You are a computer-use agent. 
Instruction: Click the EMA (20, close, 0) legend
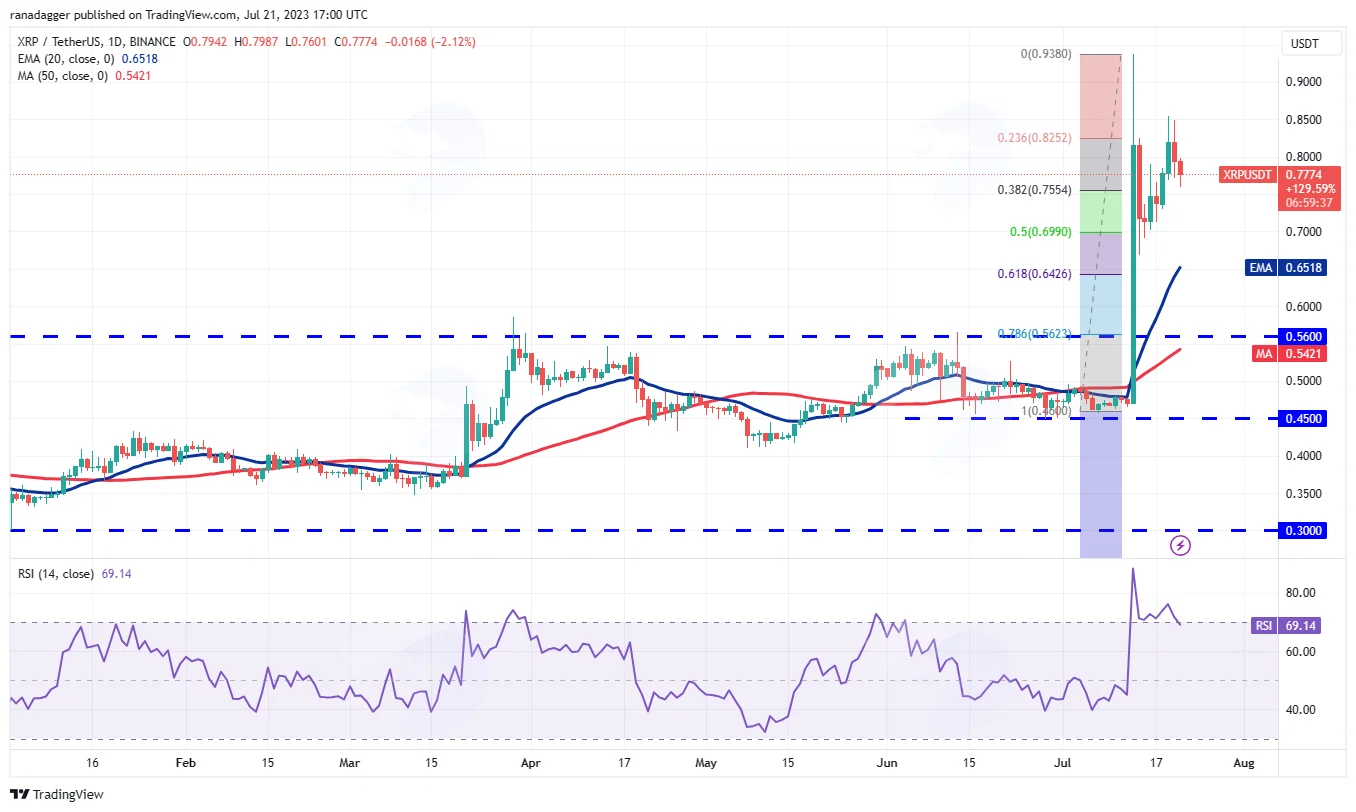pyautogui.click(x=64, y=58)
